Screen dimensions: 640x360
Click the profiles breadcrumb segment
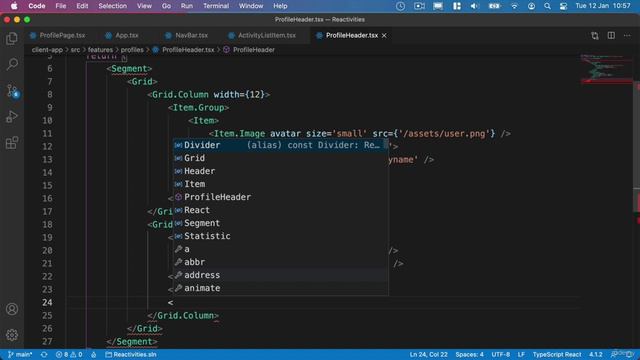pyautogui.click(x=132, y=50)
